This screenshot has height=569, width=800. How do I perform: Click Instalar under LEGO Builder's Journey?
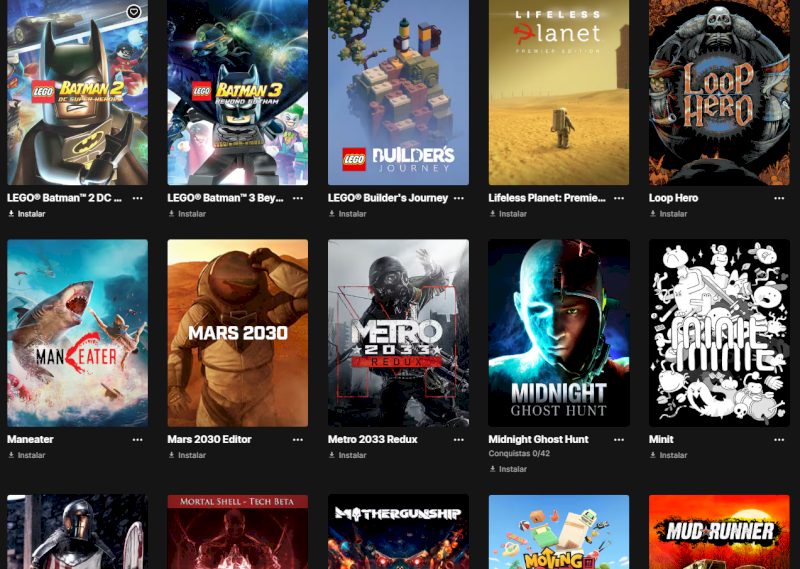click(347, 214)
